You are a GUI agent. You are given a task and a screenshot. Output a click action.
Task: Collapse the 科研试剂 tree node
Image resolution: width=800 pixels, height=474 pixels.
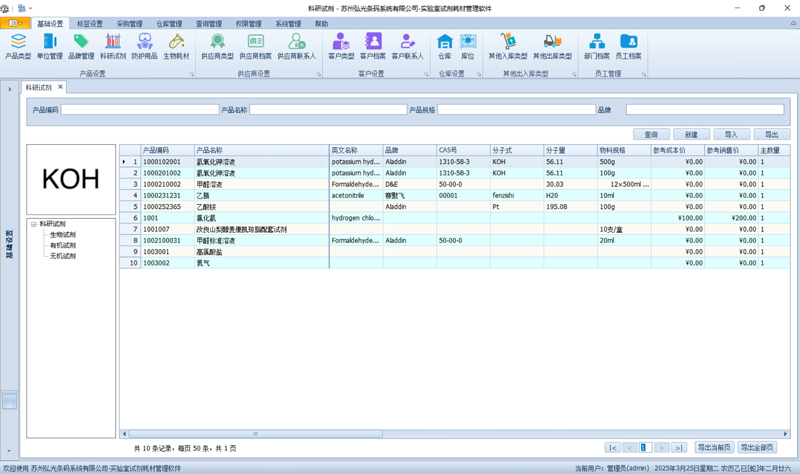34,224
